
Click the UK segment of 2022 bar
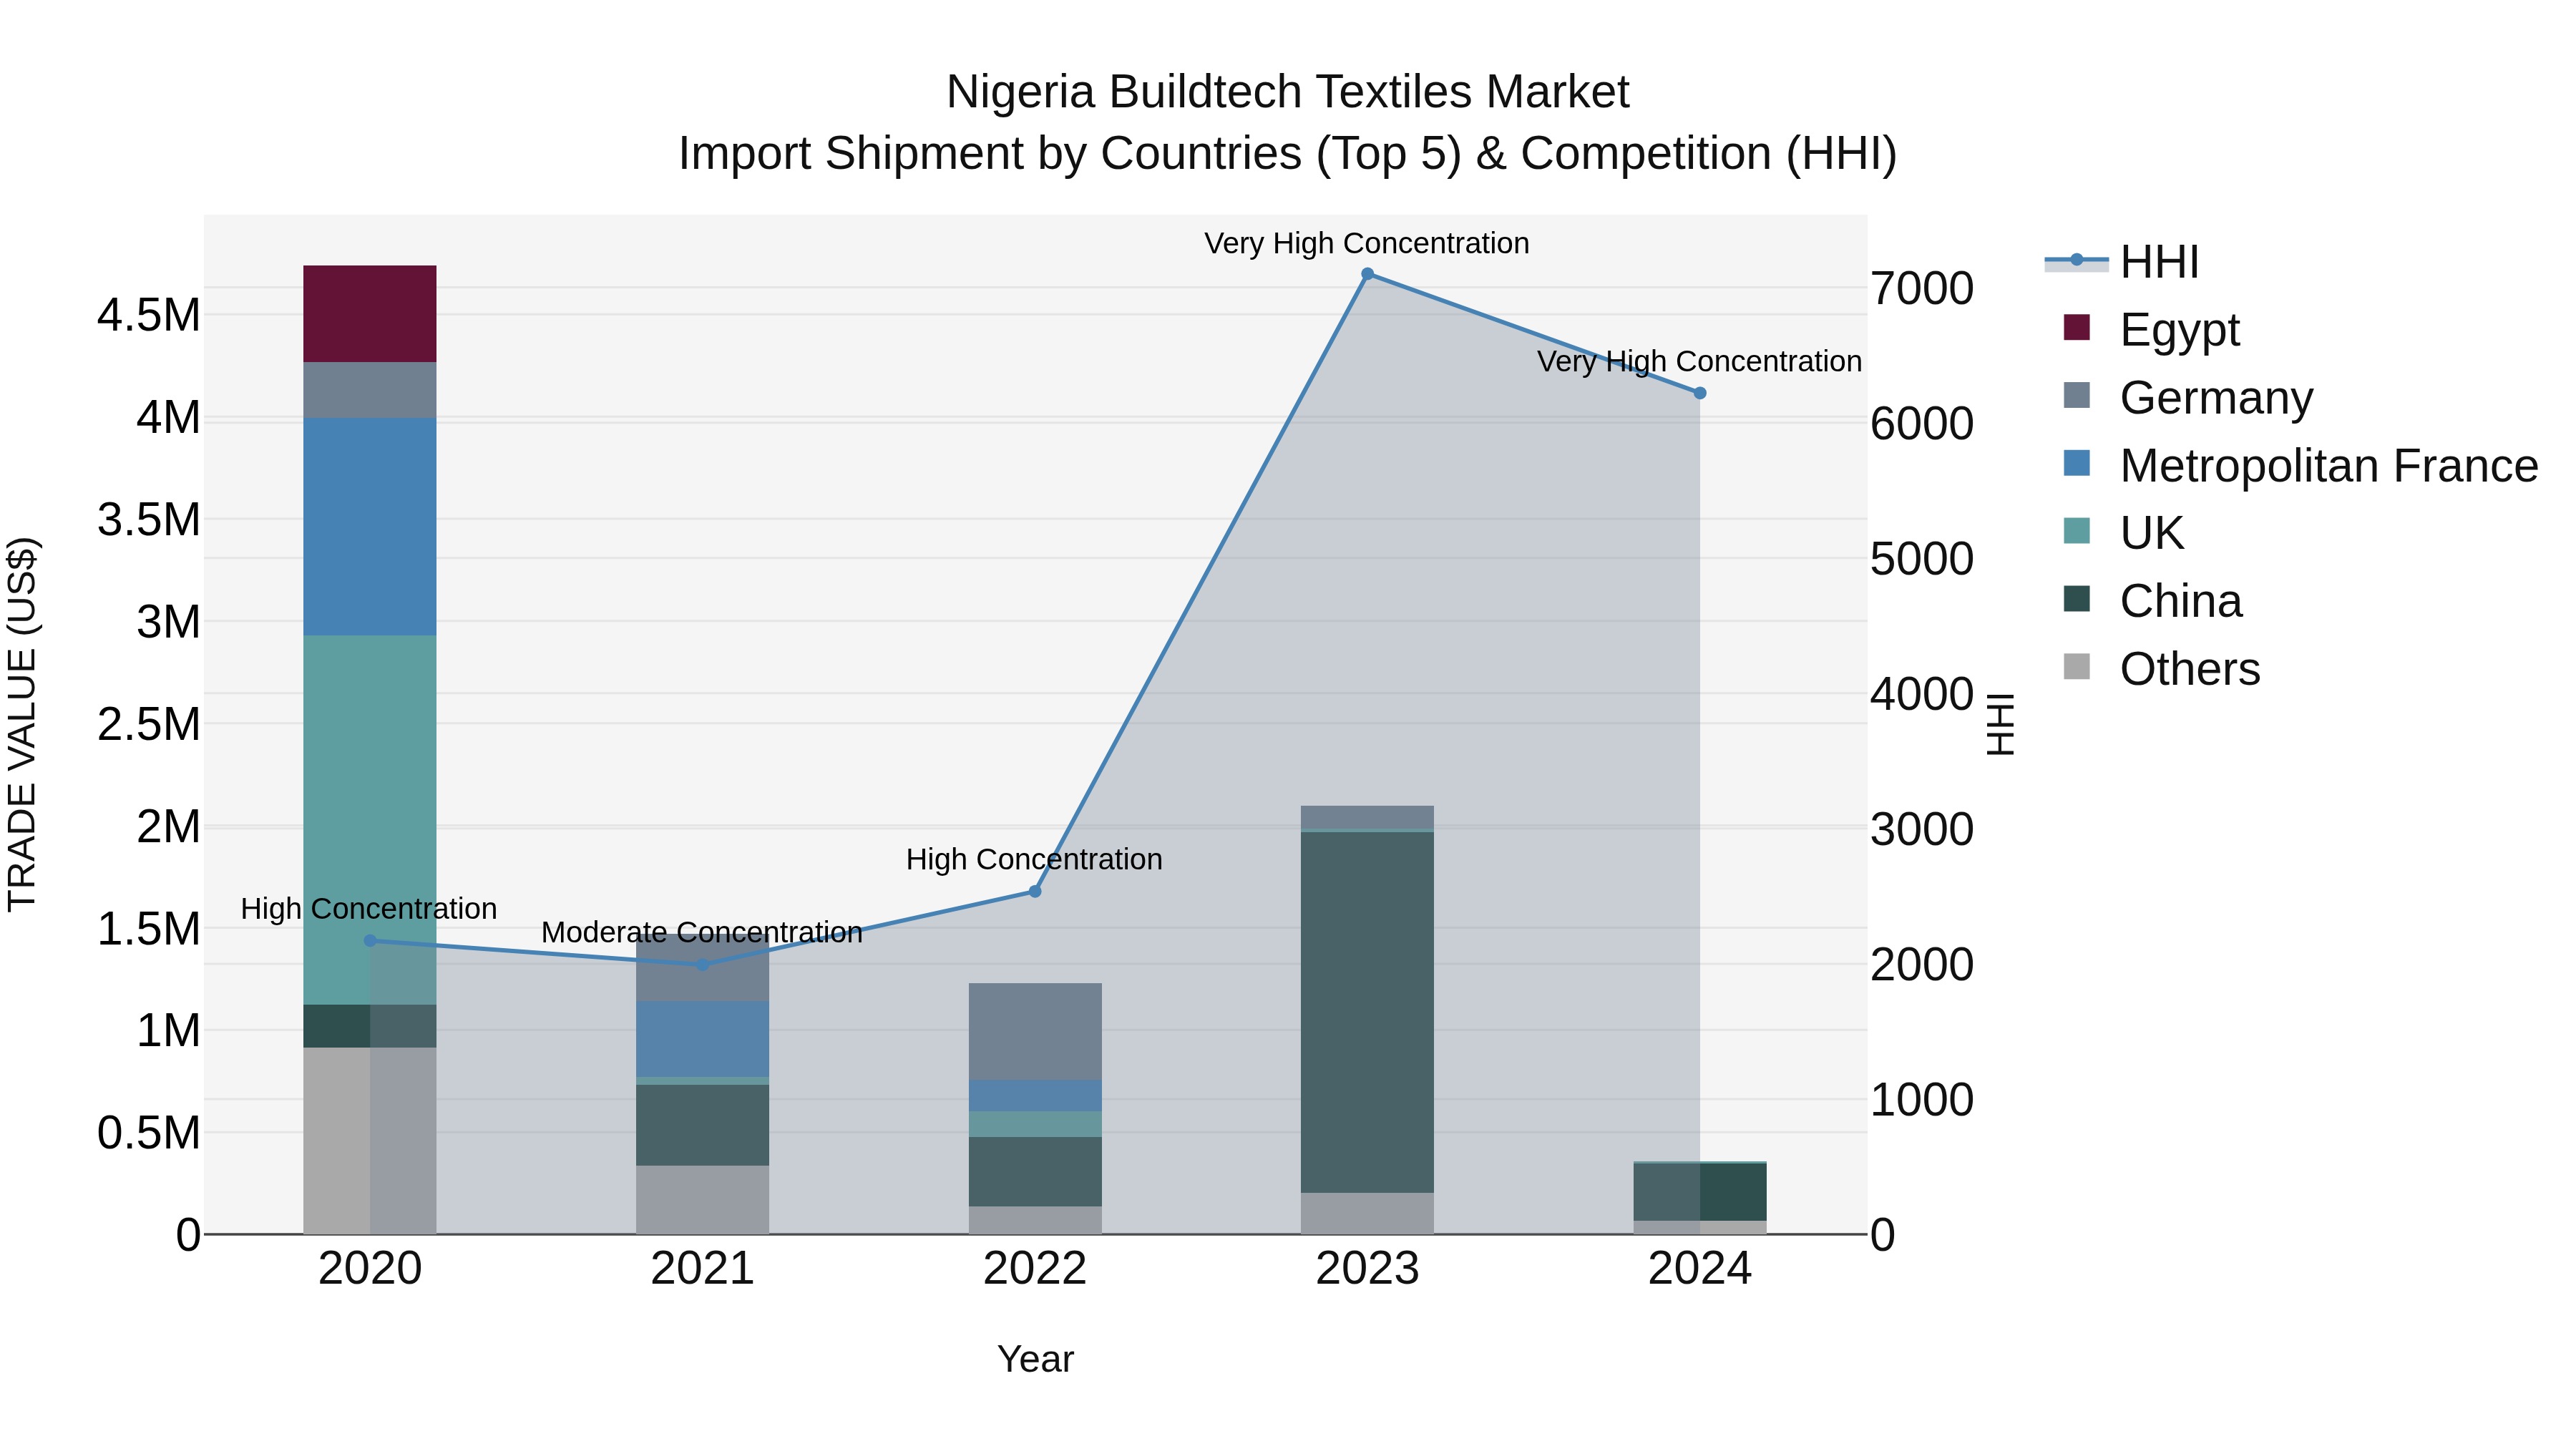coord(1035,1125)
